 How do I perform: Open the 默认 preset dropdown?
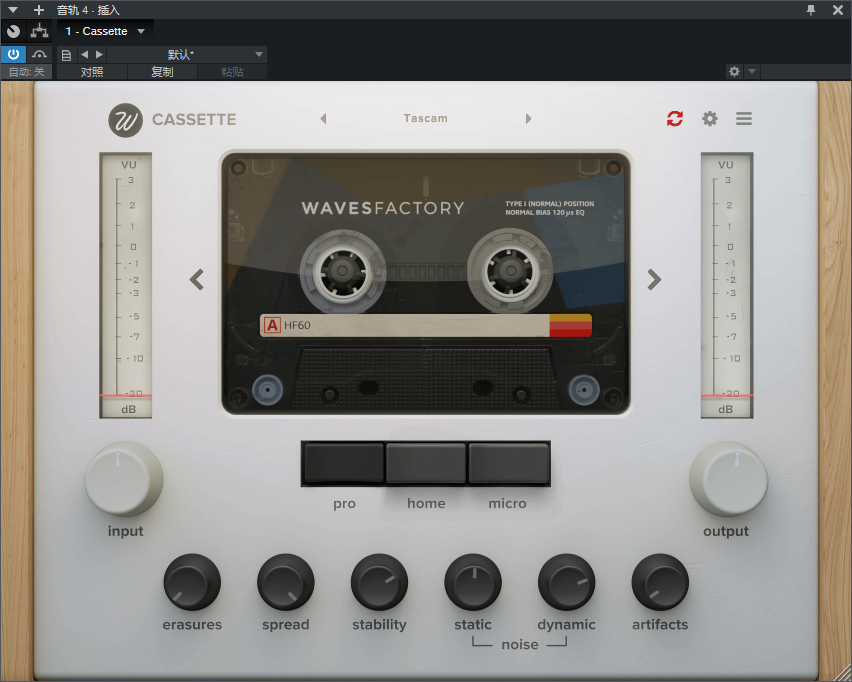click(187, 54)
